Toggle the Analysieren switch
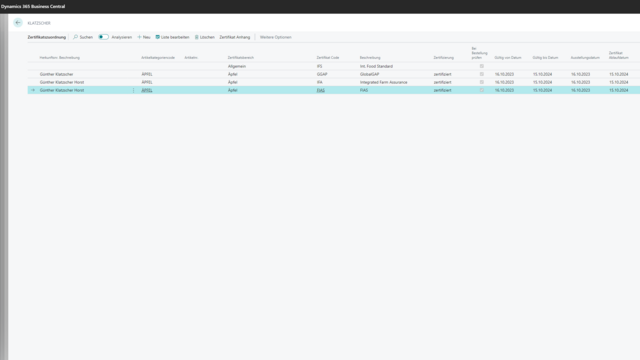 coord(104,37)
